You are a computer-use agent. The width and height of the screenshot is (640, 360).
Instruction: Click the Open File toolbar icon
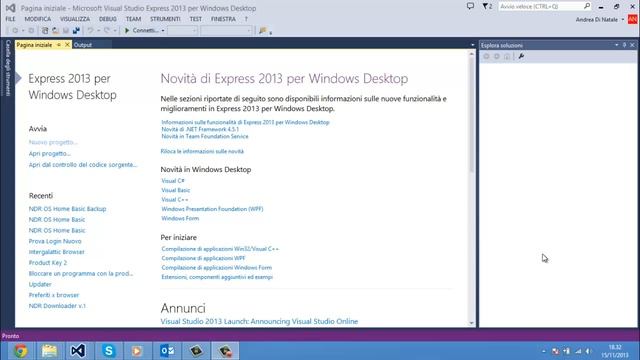pos(55,31)
